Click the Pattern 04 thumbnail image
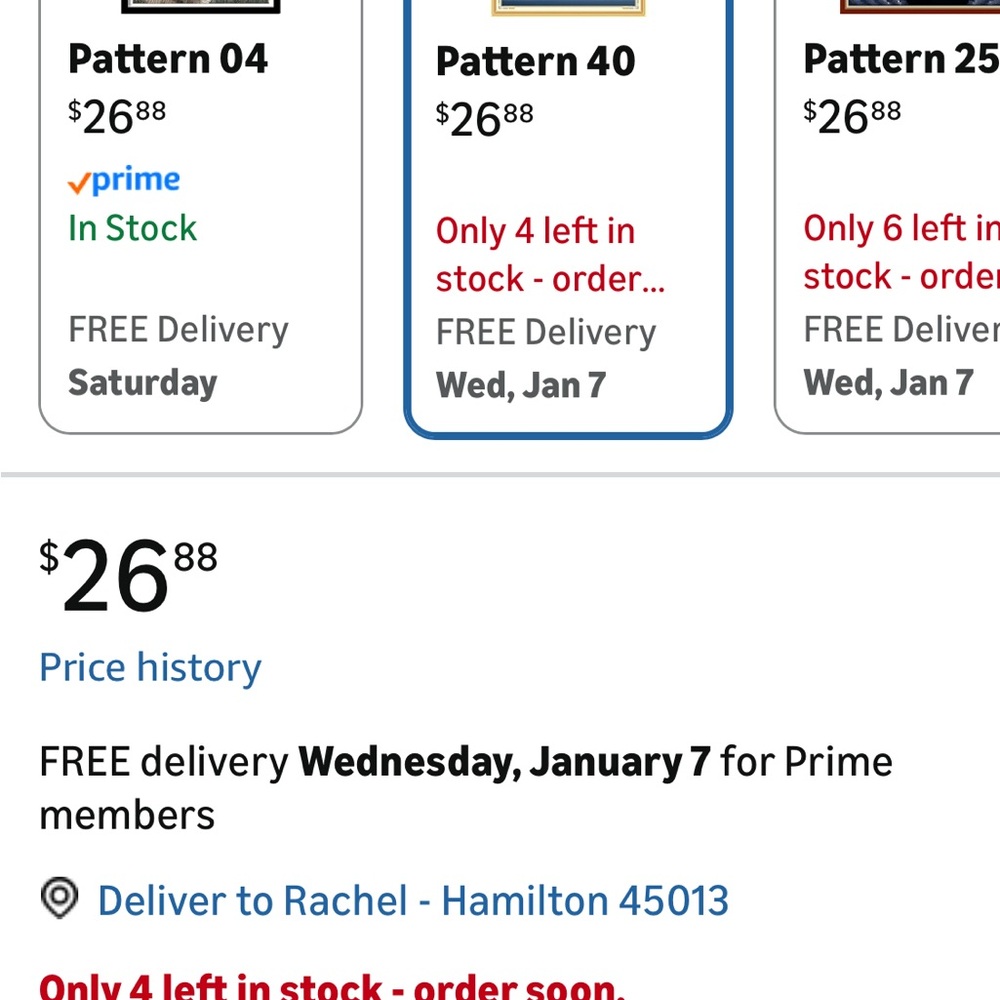This screenshot has width=1000, height=1000. click(201, 6)
